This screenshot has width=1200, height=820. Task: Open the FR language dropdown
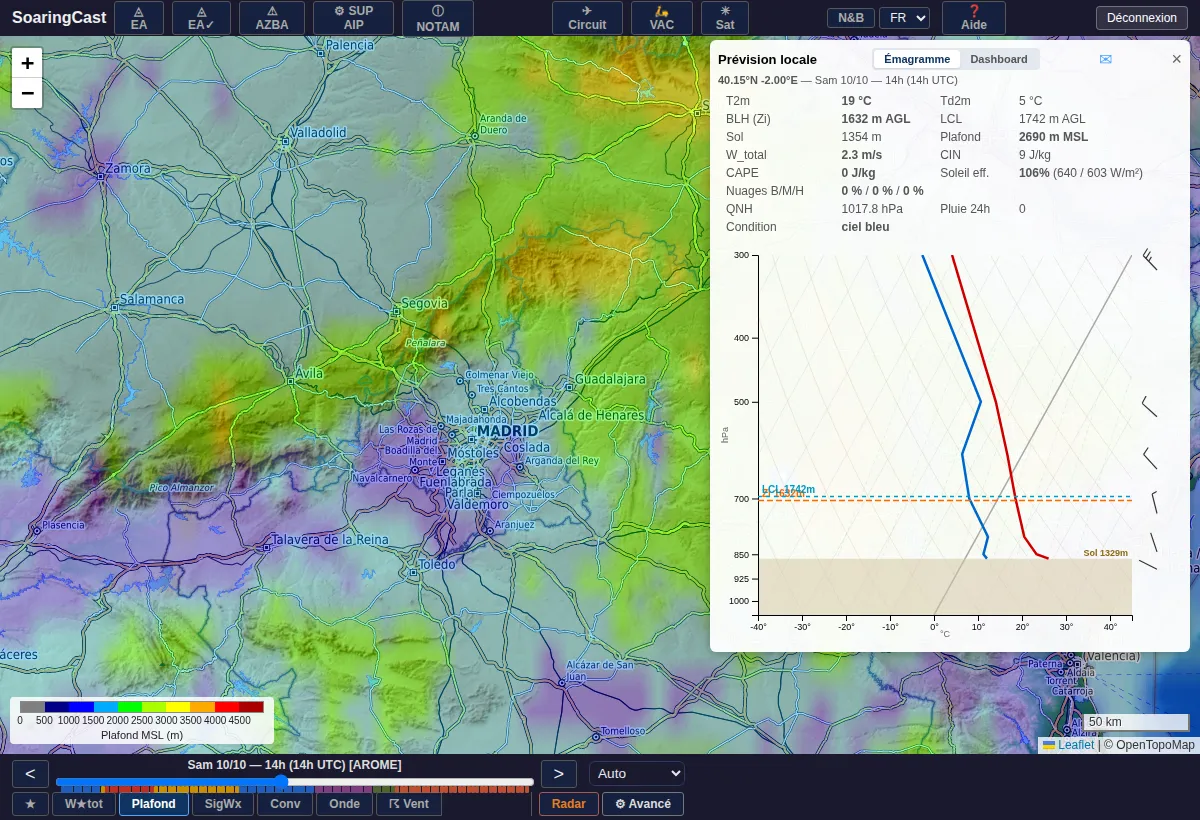click(x=904, y=18)
